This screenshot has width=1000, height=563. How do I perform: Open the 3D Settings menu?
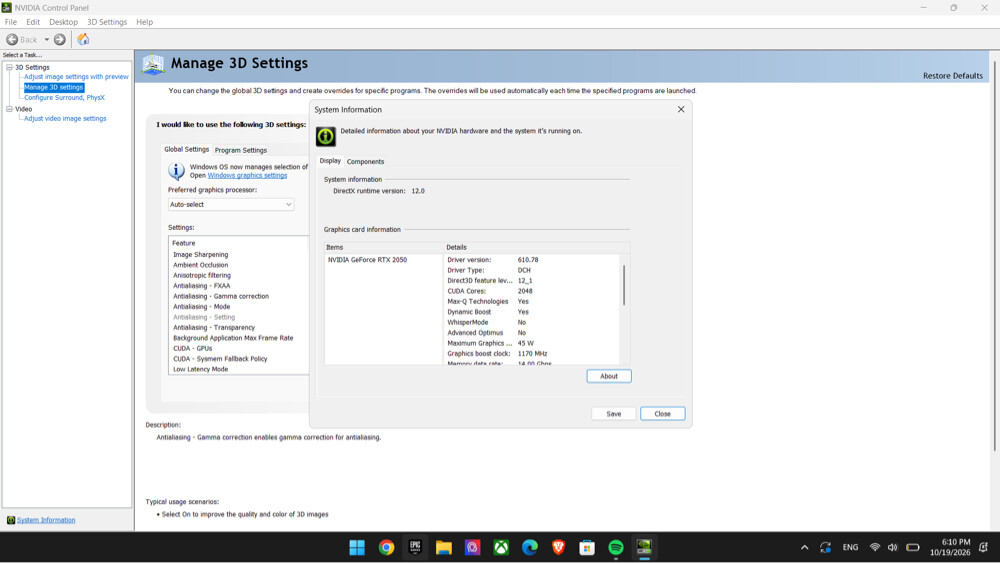pyautogui.click(x=107, y=22)
